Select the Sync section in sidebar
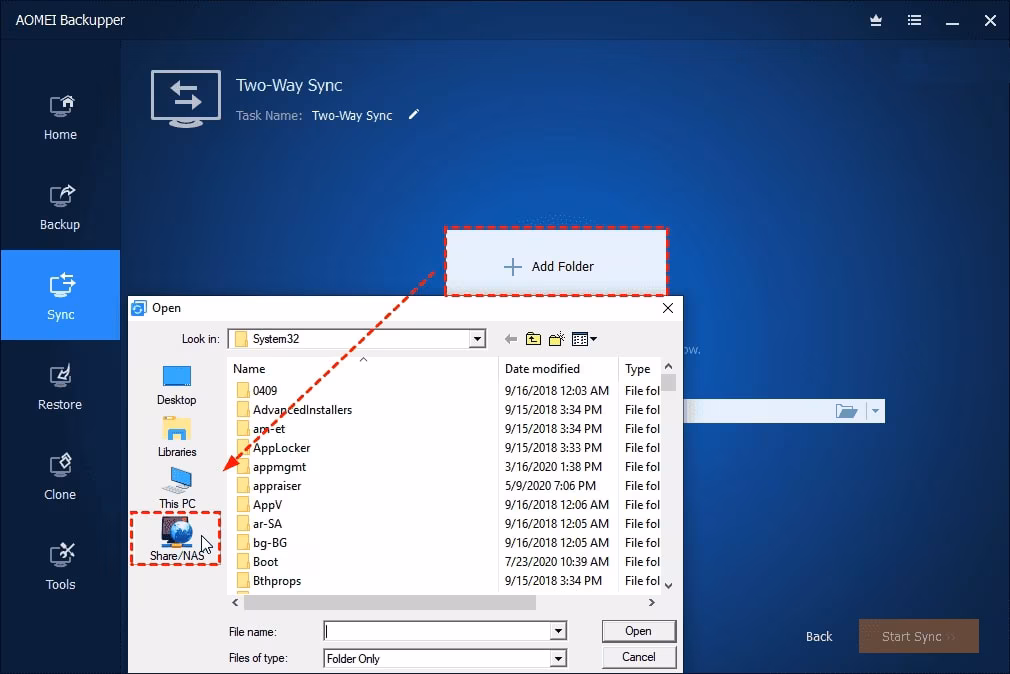The height and width of the screenshot is (674, 1010). click(60, 295)
